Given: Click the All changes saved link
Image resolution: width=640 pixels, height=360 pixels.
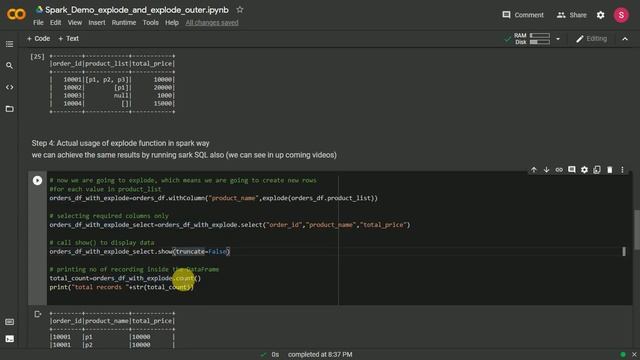Looking at the screenshot, I should (212, 22).
